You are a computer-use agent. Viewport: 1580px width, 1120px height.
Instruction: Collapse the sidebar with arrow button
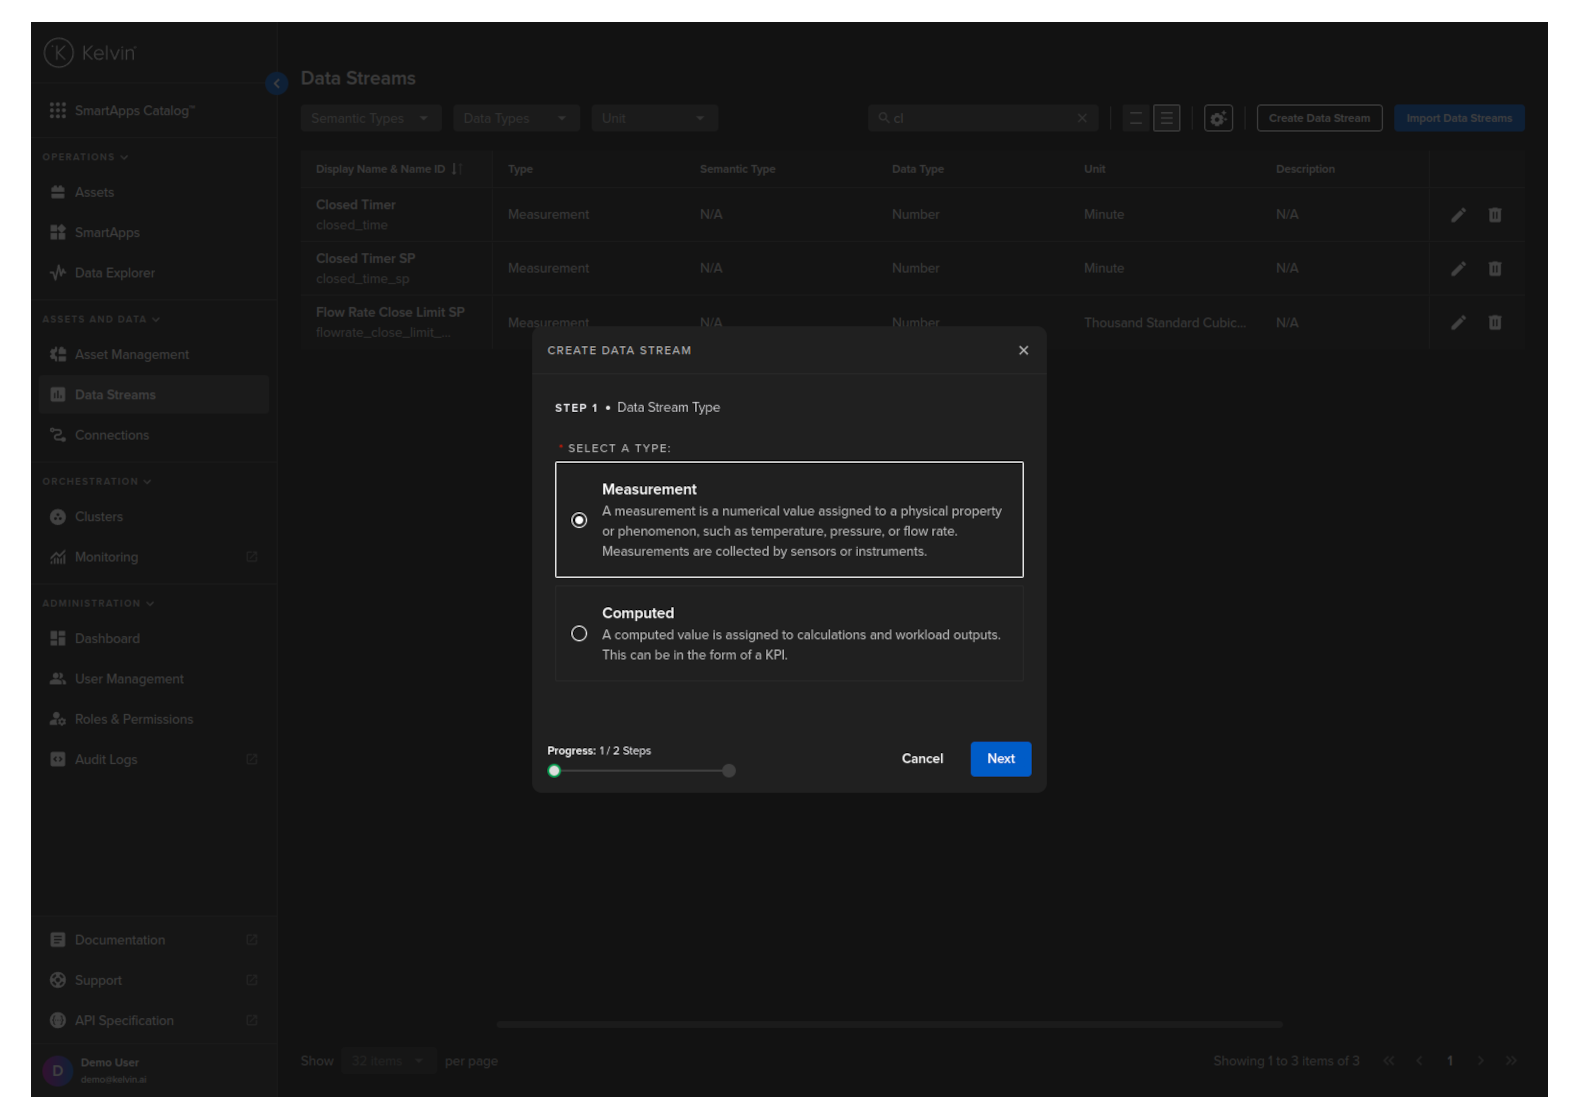277,84
